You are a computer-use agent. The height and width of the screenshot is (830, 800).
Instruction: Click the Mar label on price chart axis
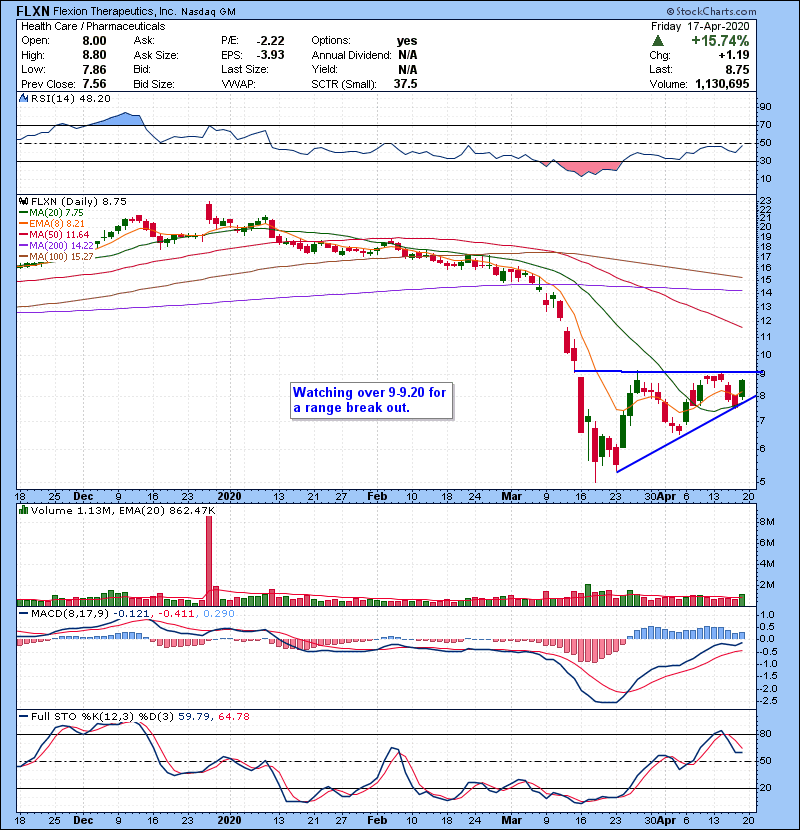[x=511, y=497]
